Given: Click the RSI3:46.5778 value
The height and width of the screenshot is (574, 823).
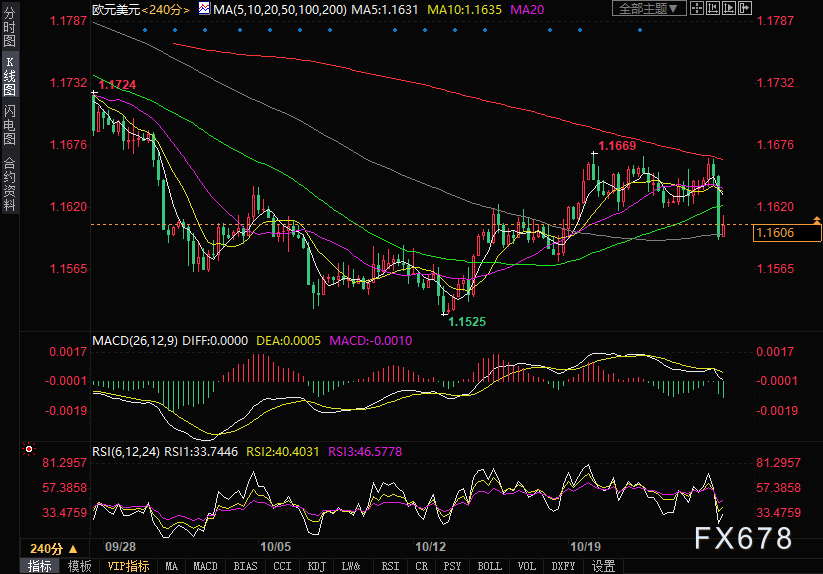Looking at the screenshot, I should point(365,451).
